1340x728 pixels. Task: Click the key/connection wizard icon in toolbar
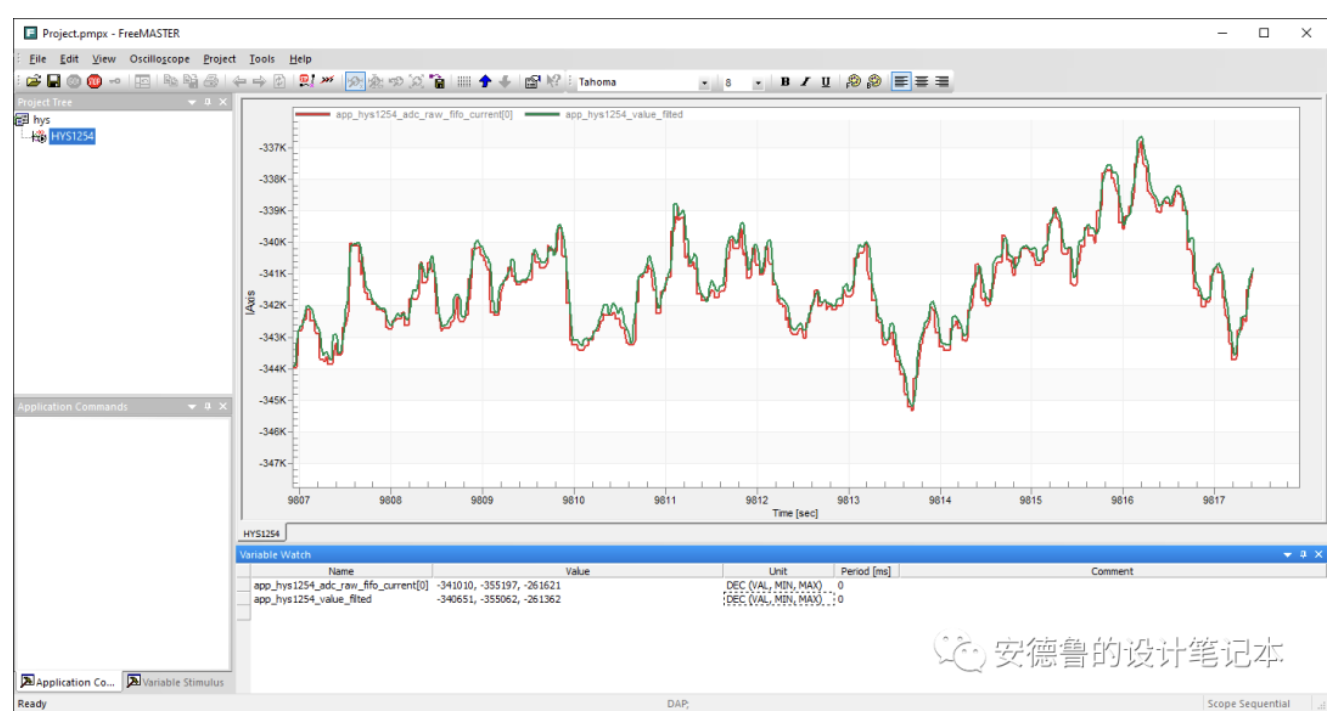coord(115,82)
